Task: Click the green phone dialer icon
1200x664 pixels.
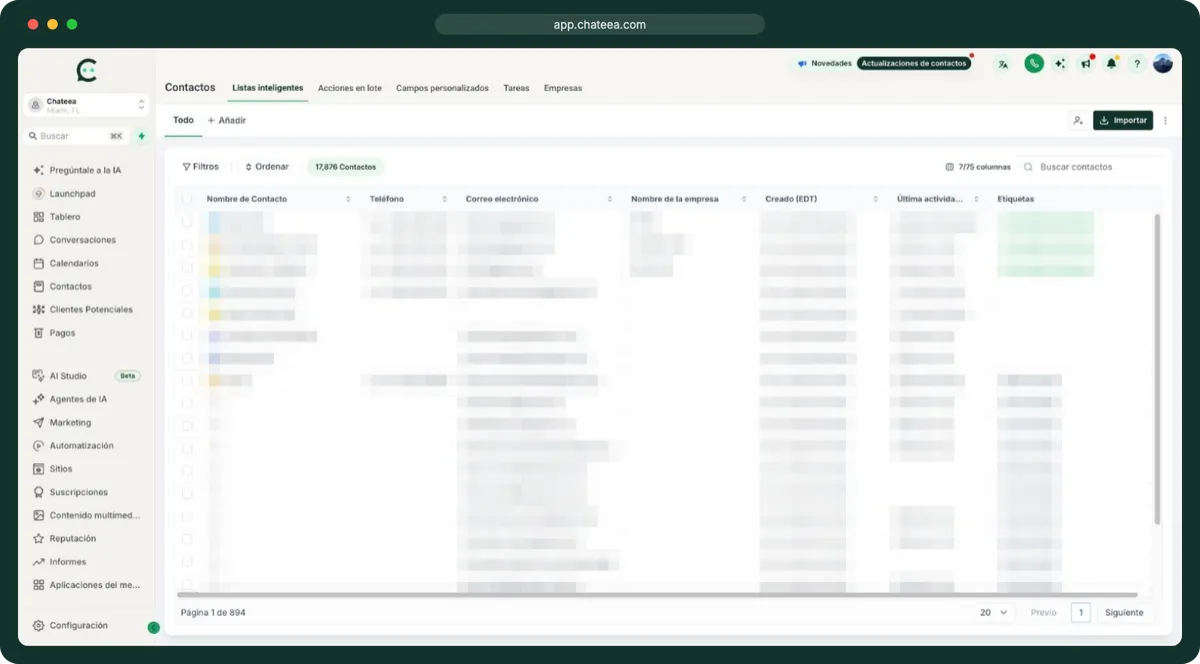Action: point(1034,63)
